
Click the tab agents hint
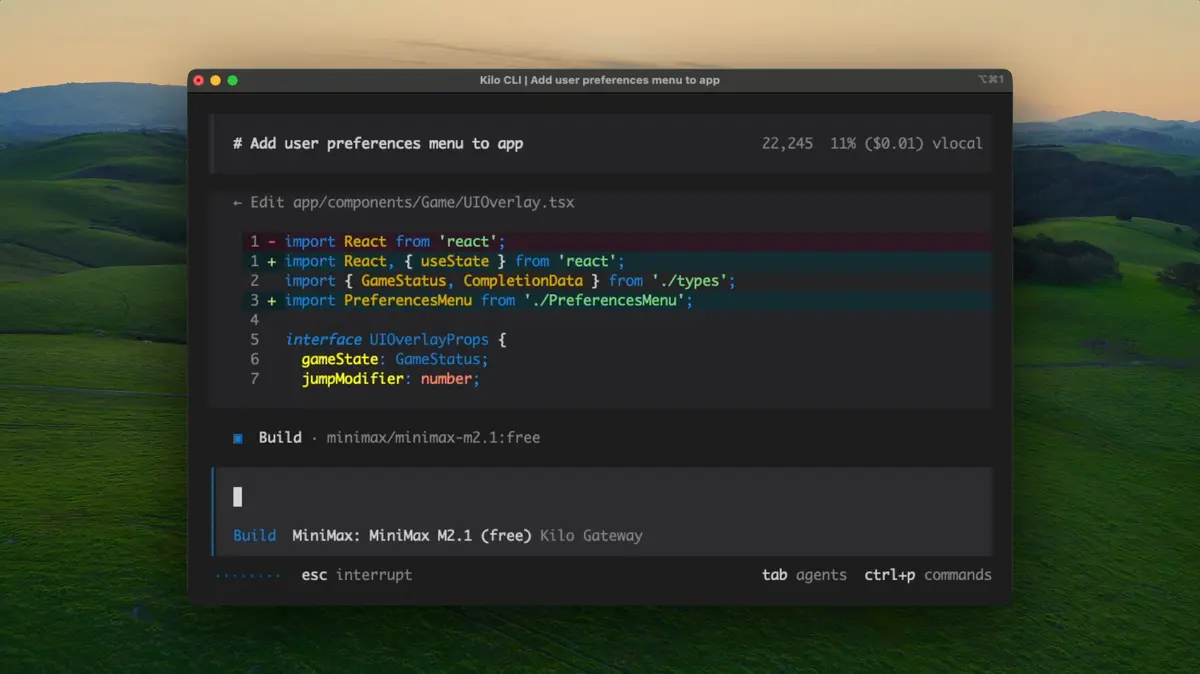pos(804,575)
